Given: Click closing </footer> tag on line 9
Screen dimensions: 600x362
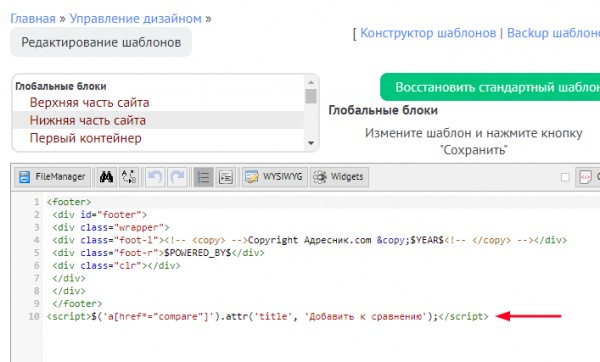Looking at the screenshot, I should 77,303.
